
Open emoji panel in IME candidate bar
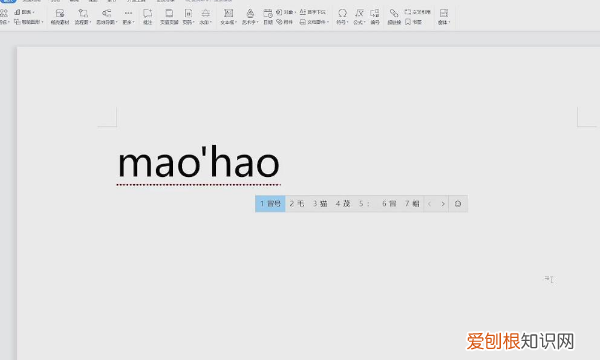click(458, 204)
